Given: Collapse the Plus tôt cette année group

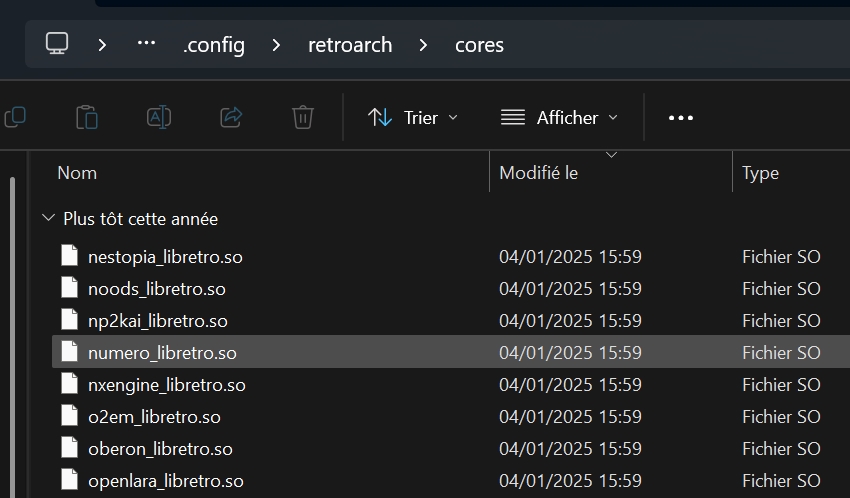Looking at the screenshot, I should (x=48, y=218).
